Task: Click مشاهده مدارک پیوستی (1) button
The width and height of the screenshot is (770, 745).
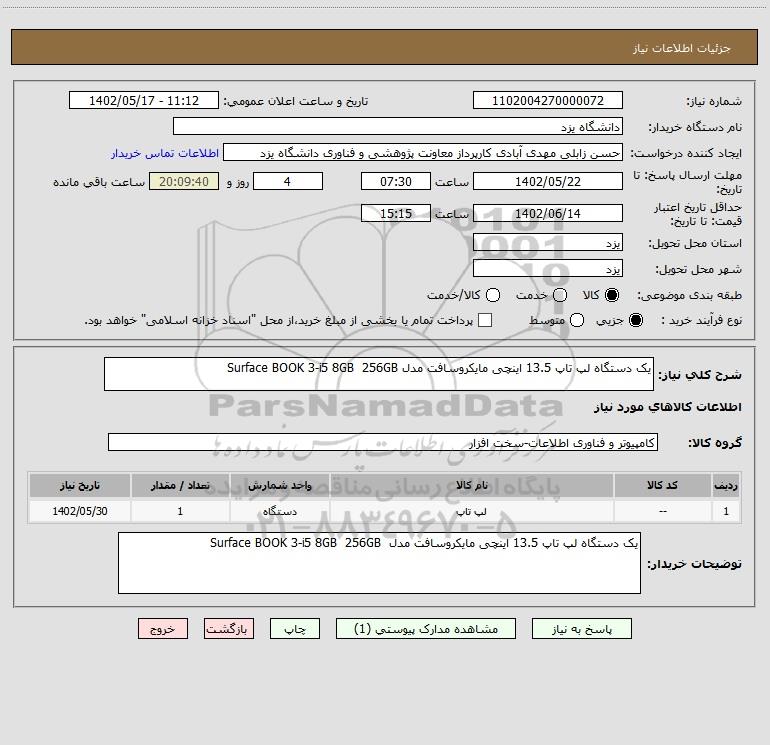Action: pos(426,629)
